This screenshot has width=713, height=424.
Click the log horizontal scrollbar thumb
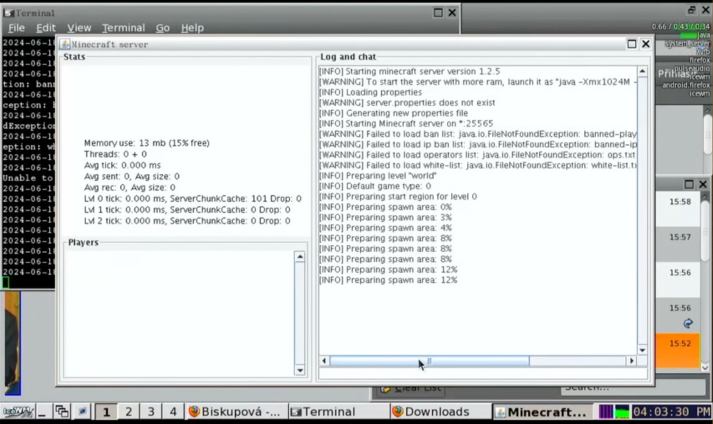point(429,361)
